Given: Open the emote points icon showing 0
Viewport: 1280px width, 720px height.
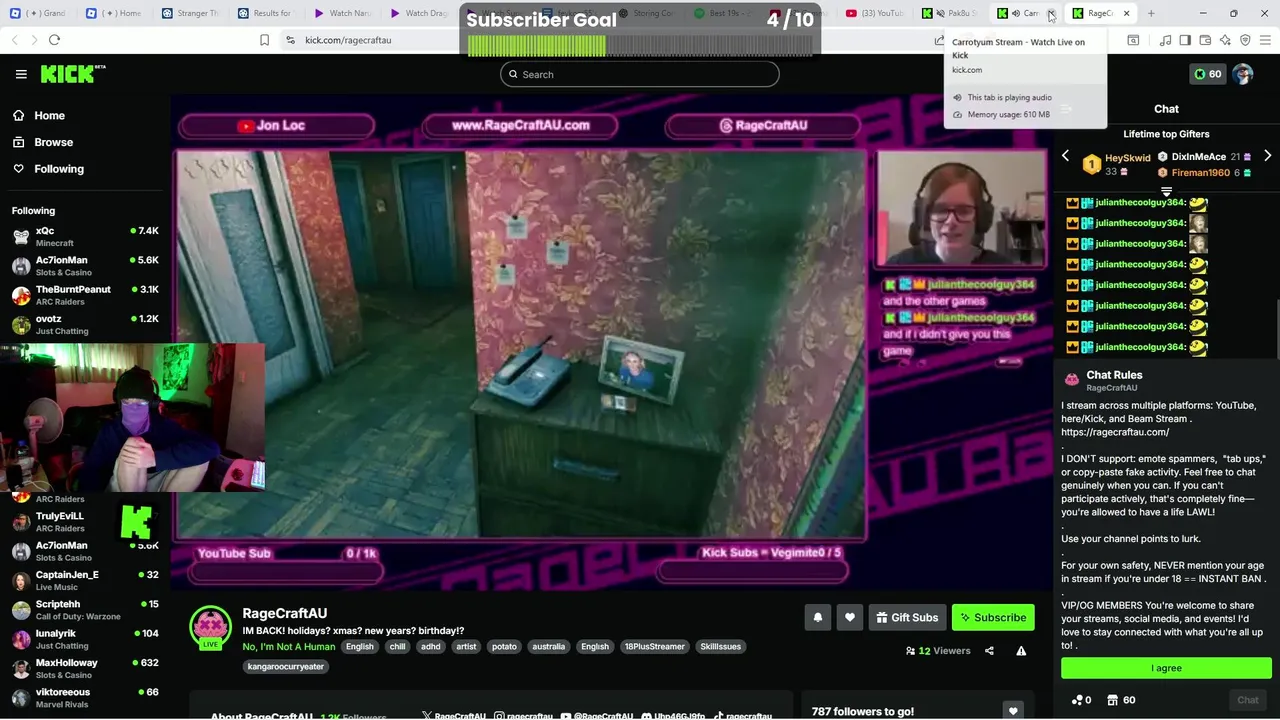Looking at the screenshot, I should point(1081,700).
